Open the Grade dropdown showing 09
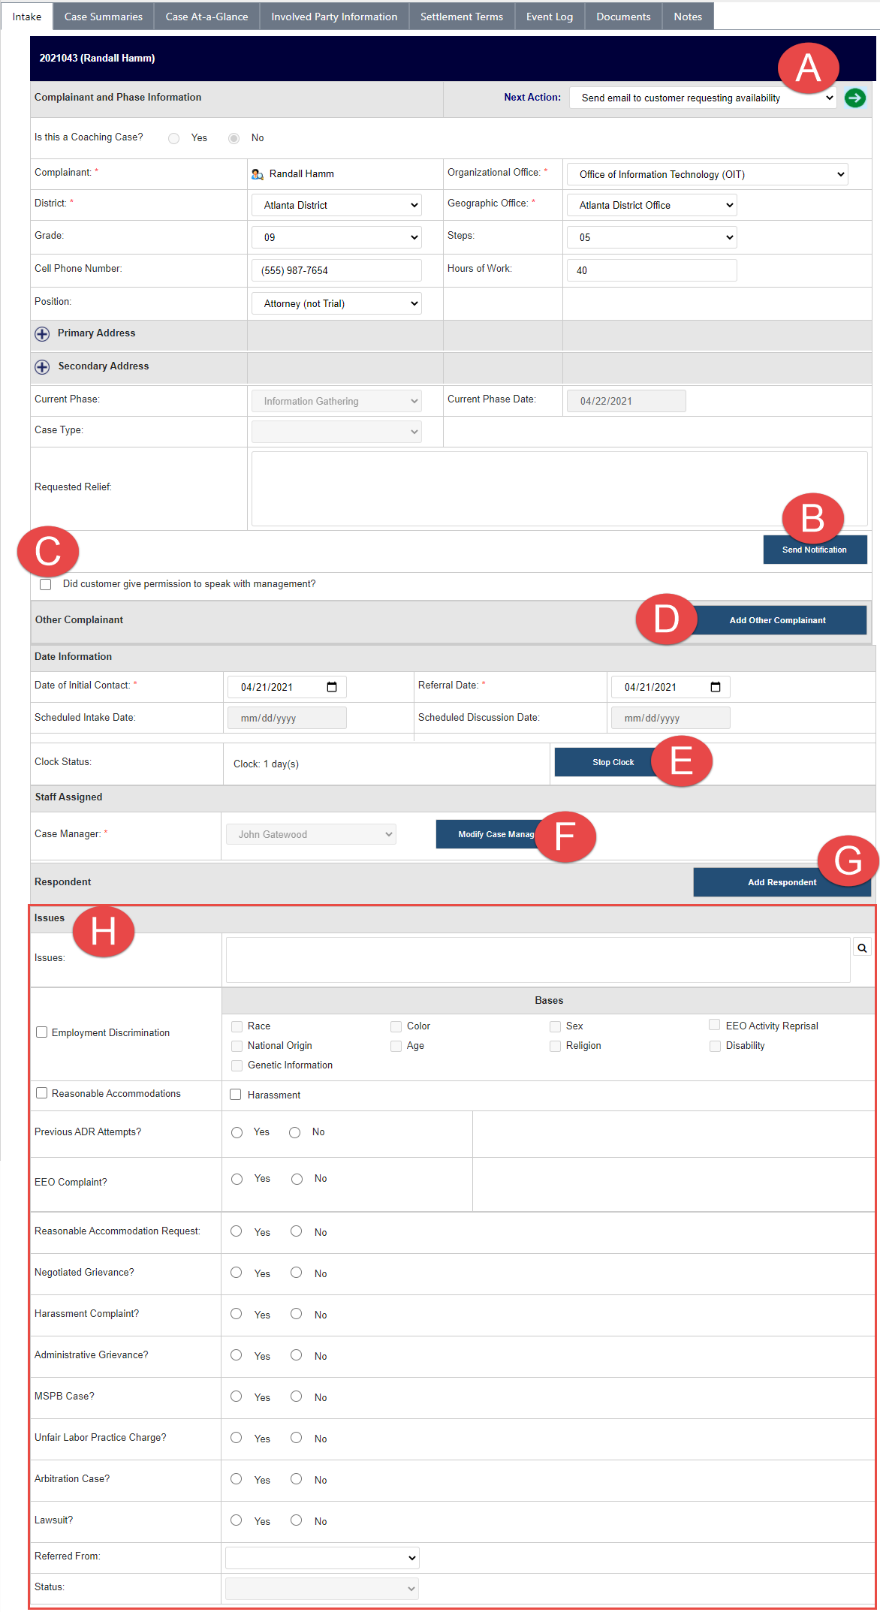The height and width of the screenshot is (1612, 880). pyautogui.click(x=336, y=237)
